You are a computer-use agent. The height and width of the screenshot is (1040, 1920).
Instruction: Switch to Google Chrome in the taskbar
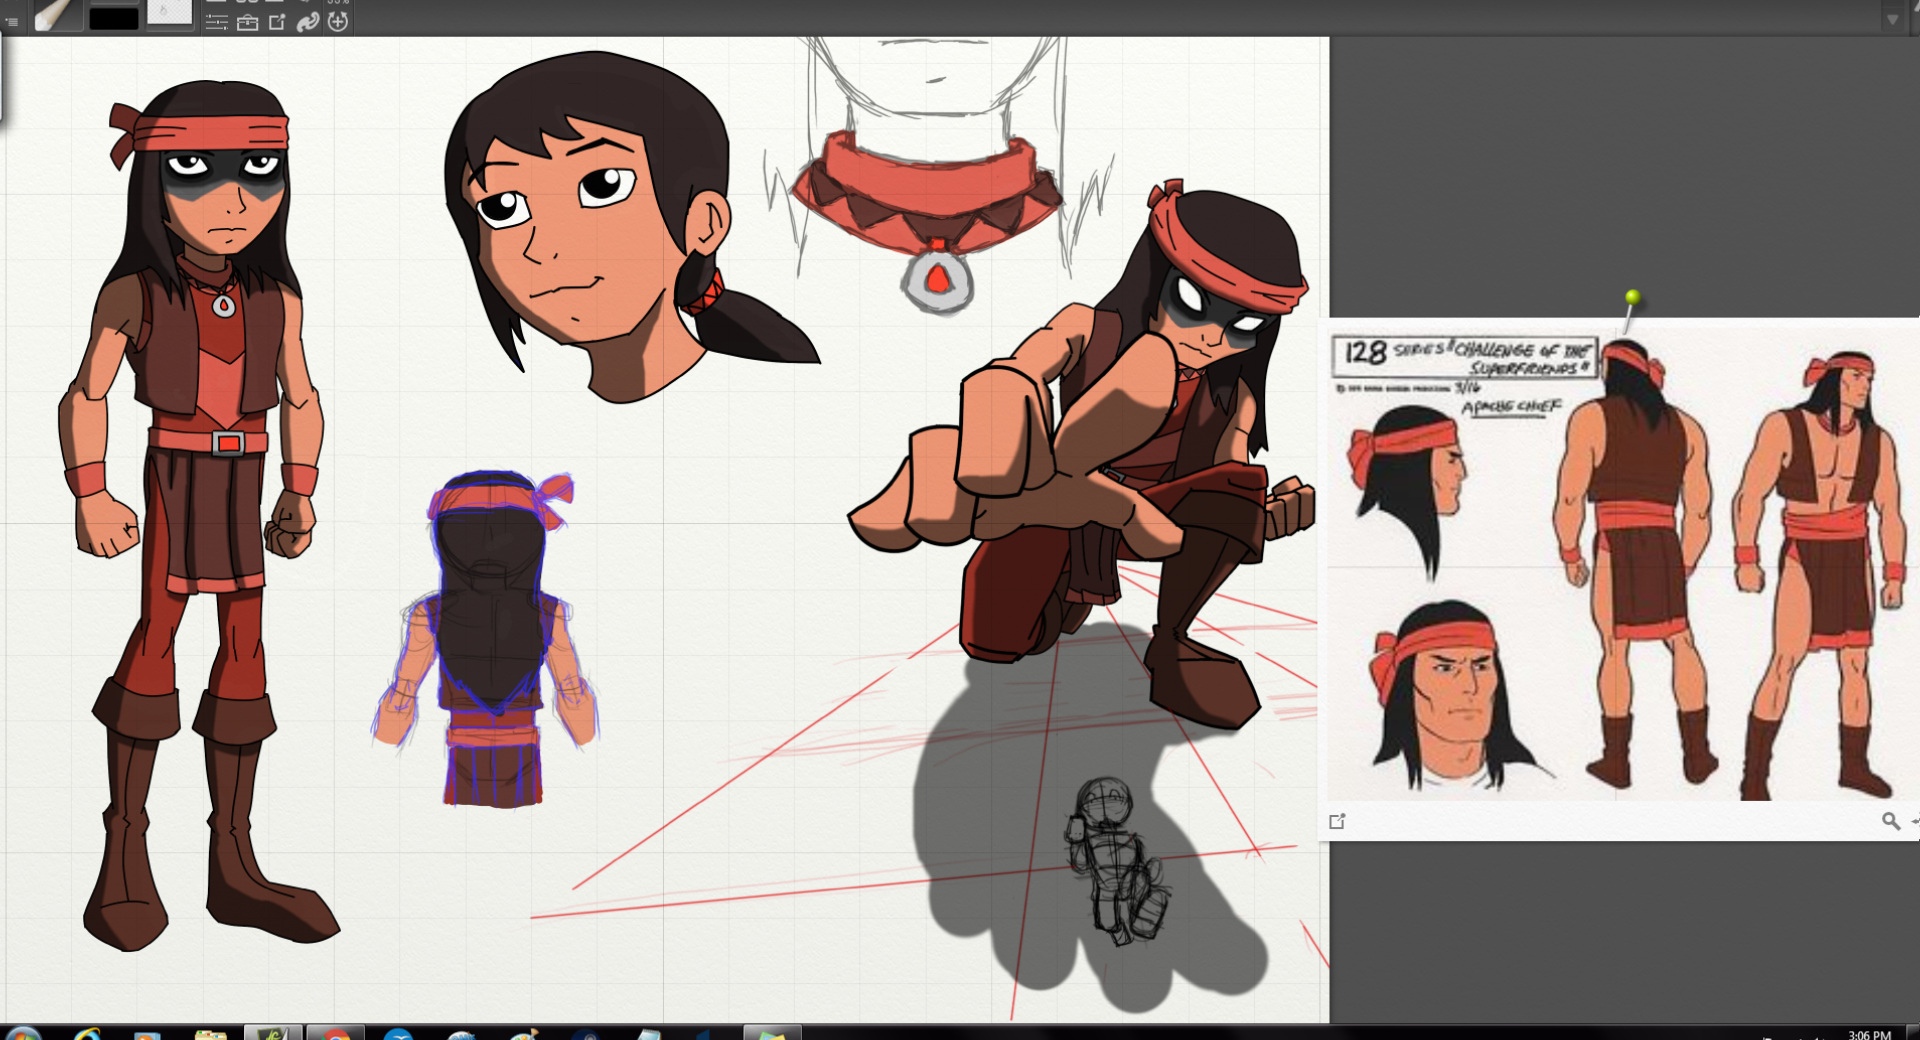click(x=336, y=1034)
